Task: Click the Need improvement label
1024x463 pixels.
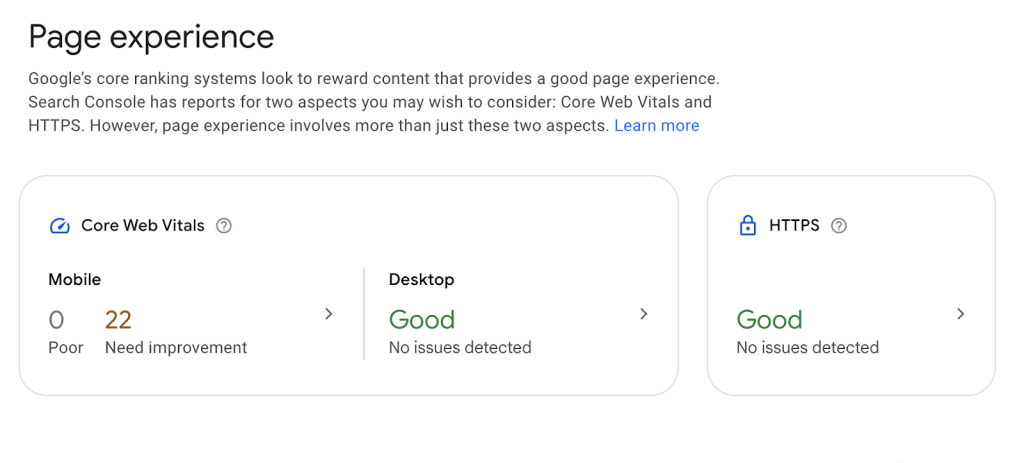Action: (176, 348)
